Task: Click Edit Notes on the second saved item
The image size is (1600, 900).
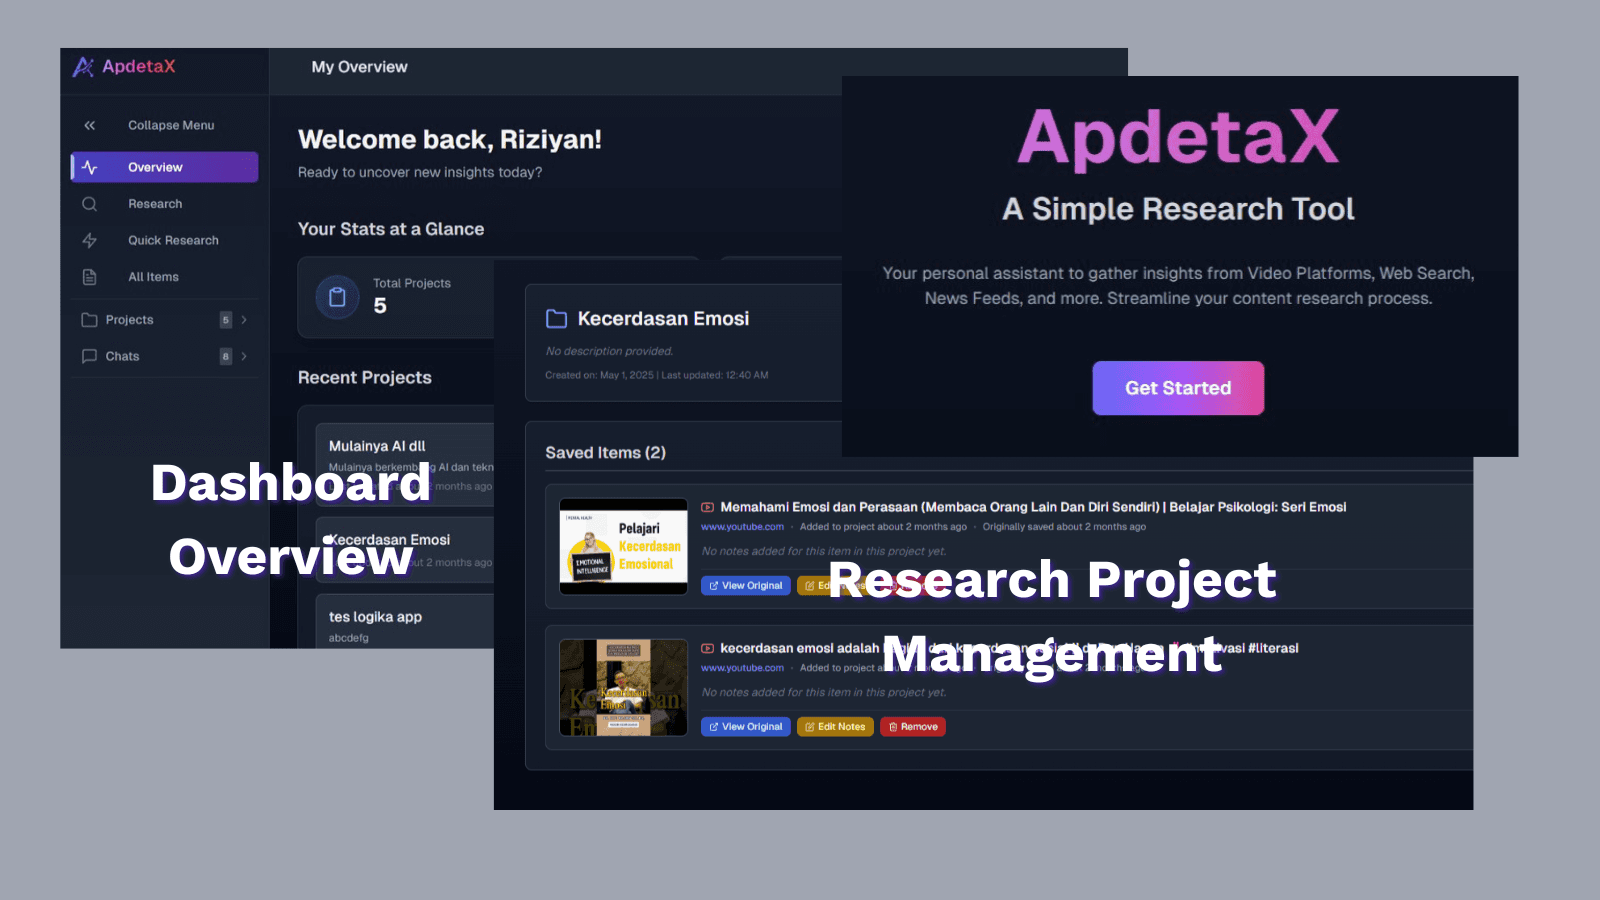Action: tap(834, 726)
